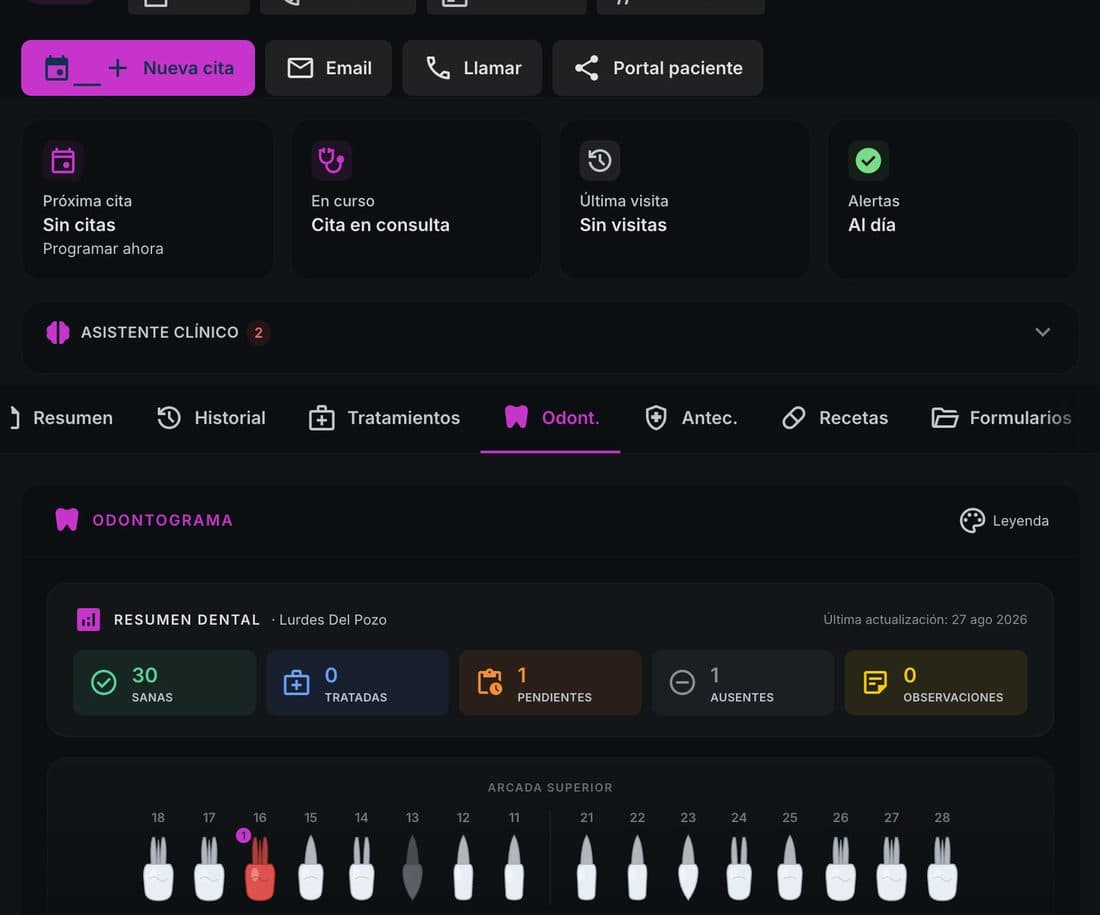This screenshot has height=915, width=1100.
Task: Open the Antec. tab
Action: [x=690, y=418]
